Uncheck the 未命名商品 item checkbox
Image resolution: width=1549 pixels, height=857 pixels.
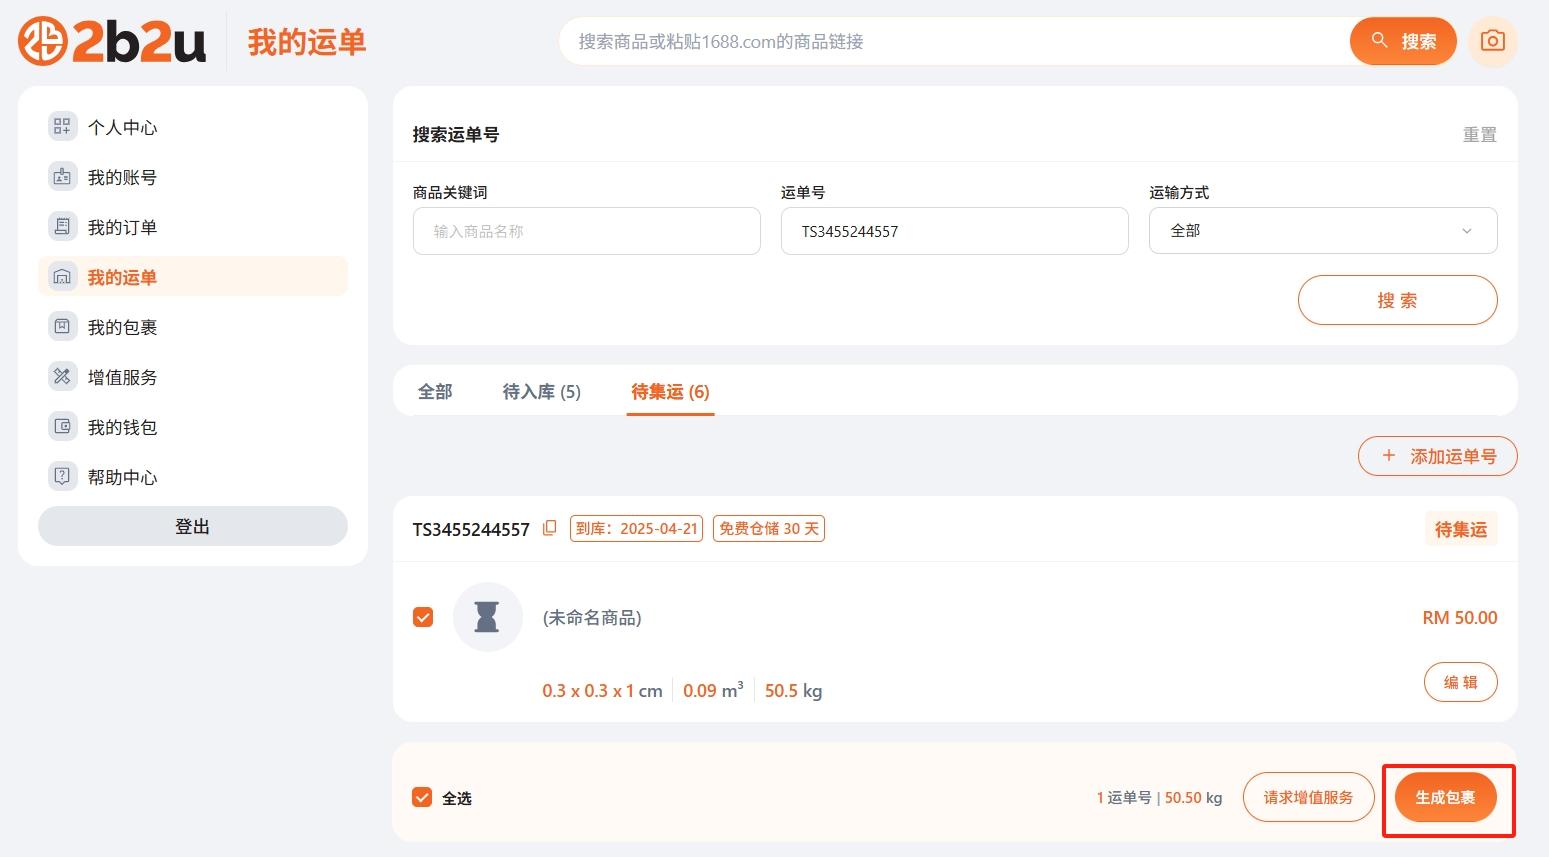tap(423, 617)
